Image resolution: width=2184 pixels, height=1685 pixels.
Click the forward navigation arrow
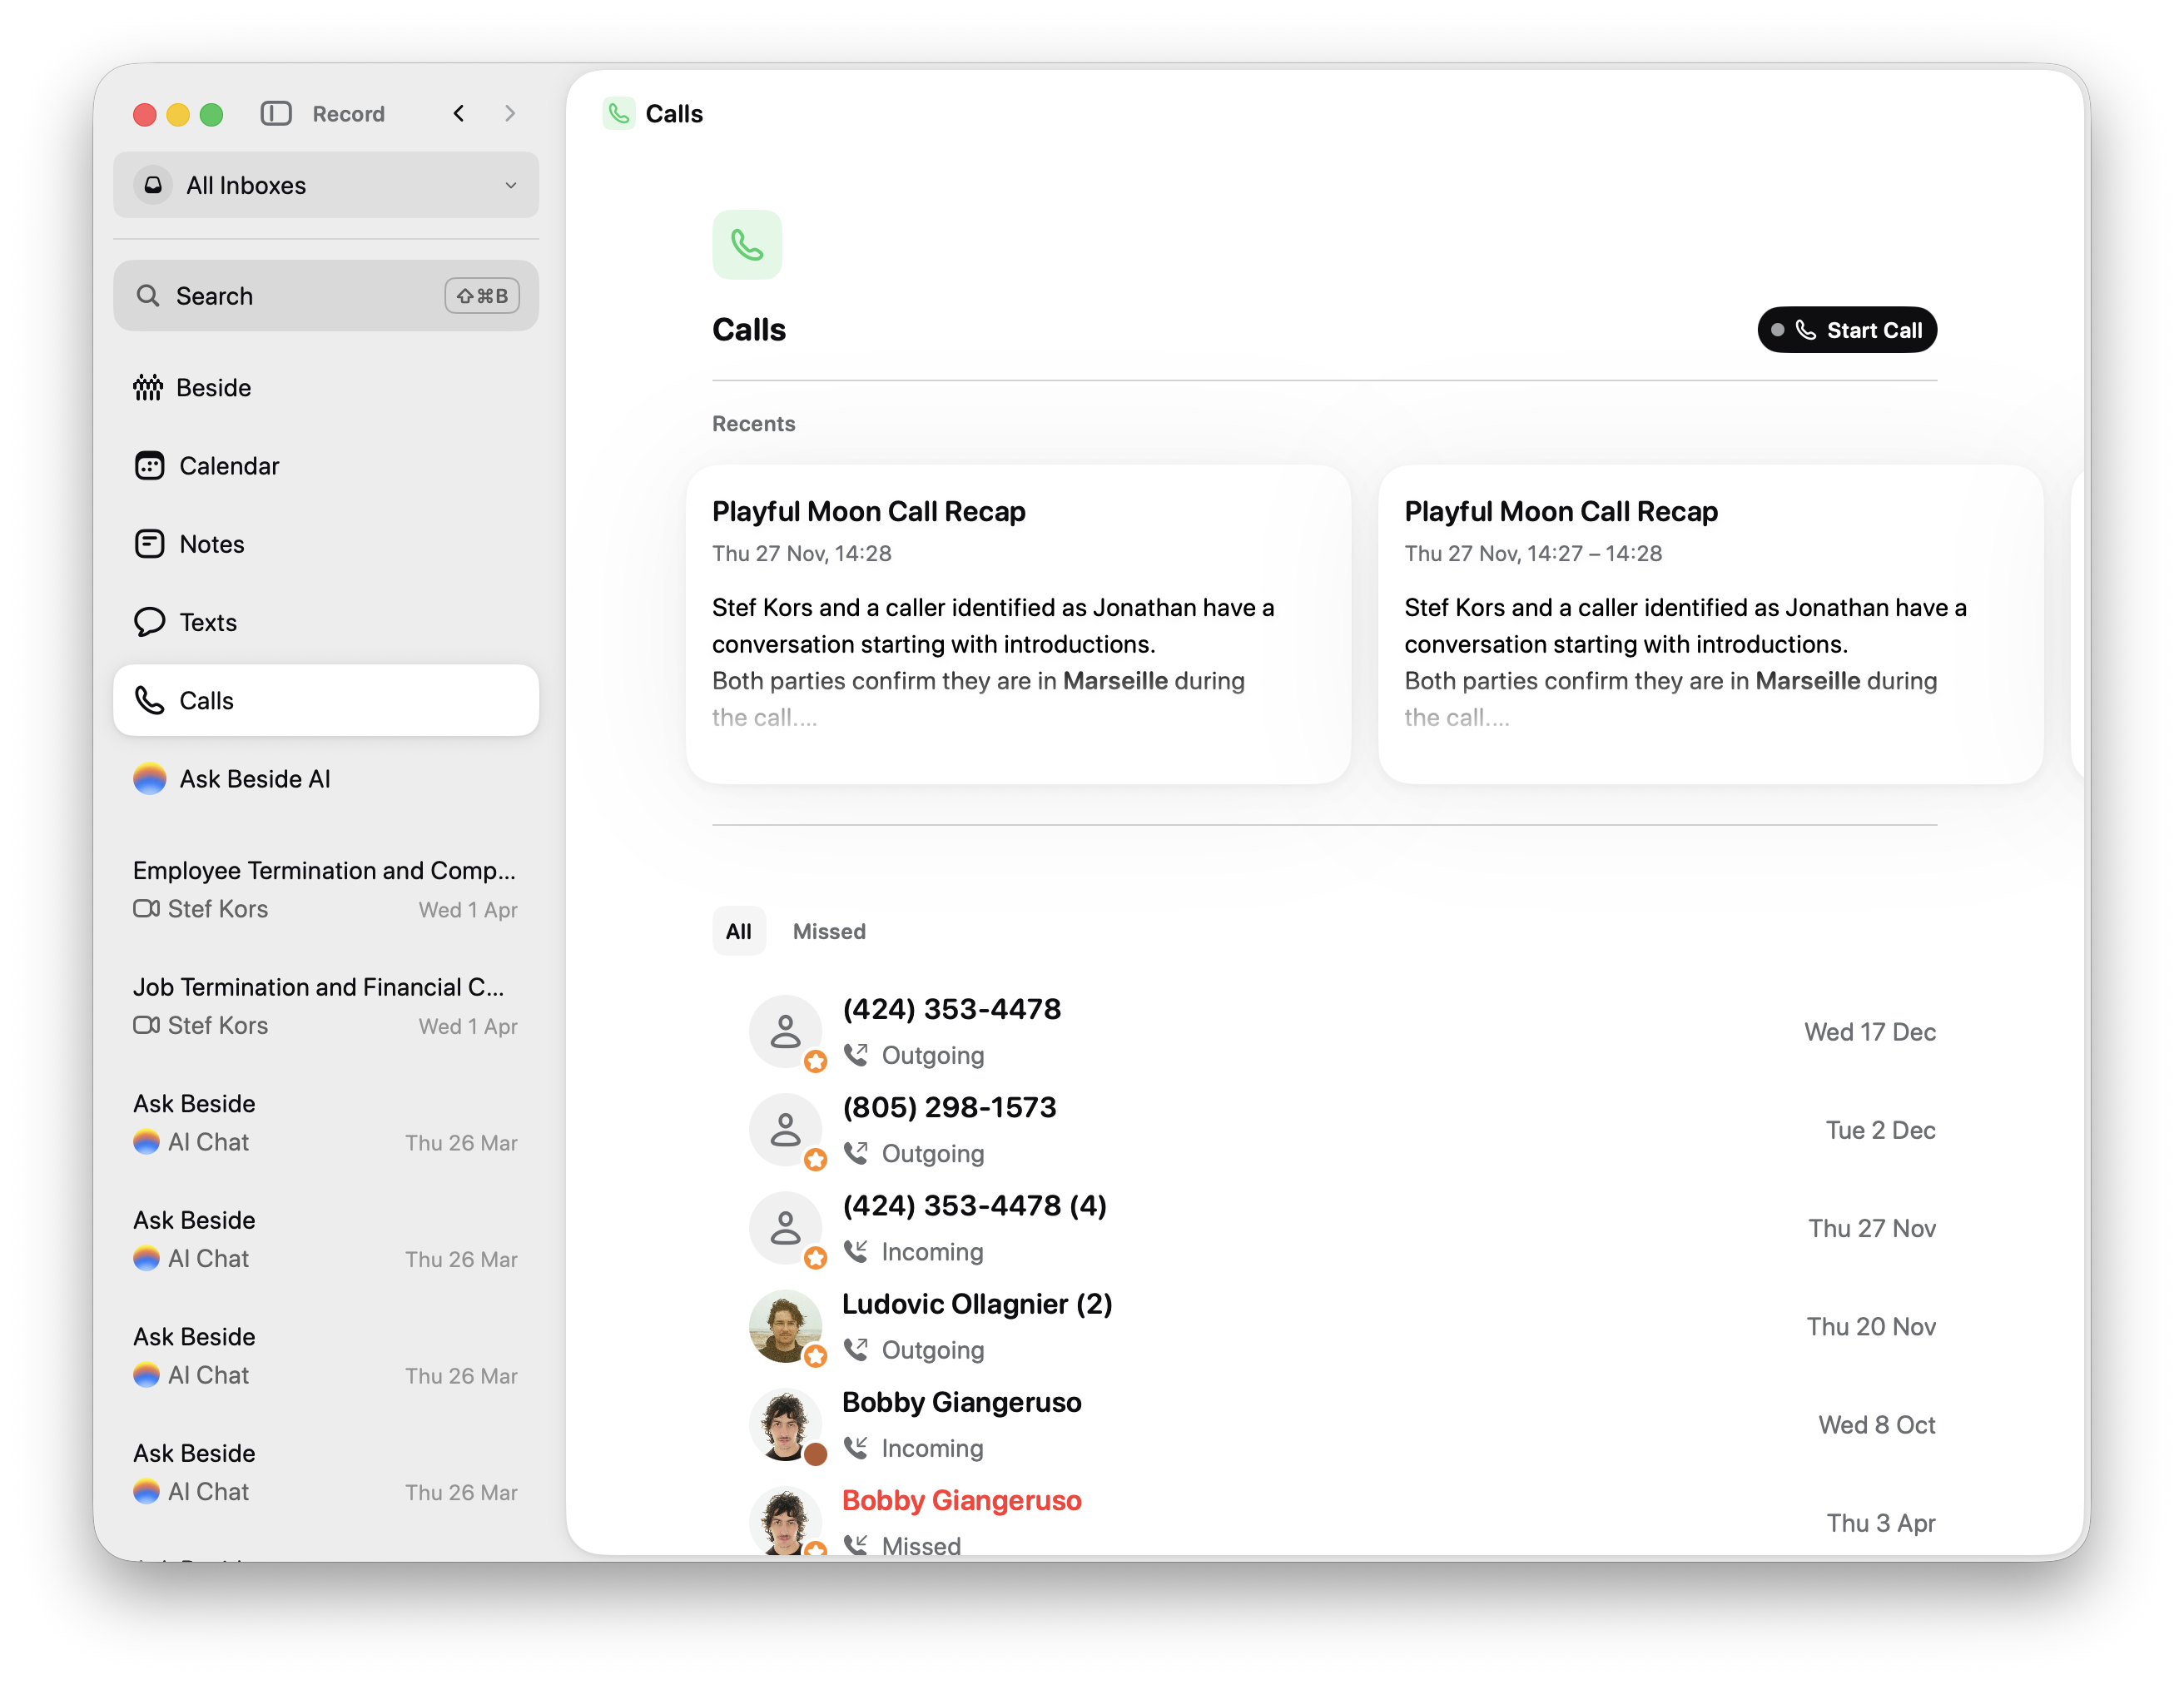point(510,114)
